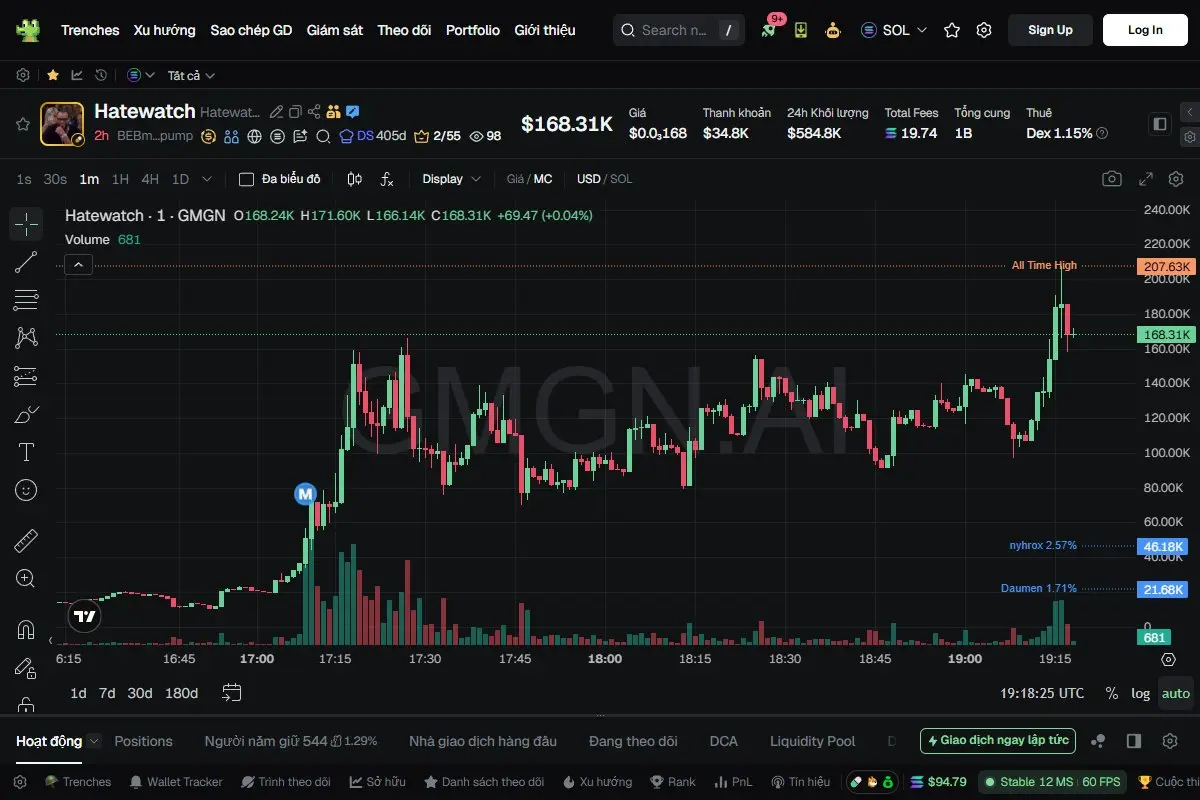Expand the Hoạt động tab dropdown
Image resolution: width=1200 pixels, height=800 pixels.
pos(94,741)
